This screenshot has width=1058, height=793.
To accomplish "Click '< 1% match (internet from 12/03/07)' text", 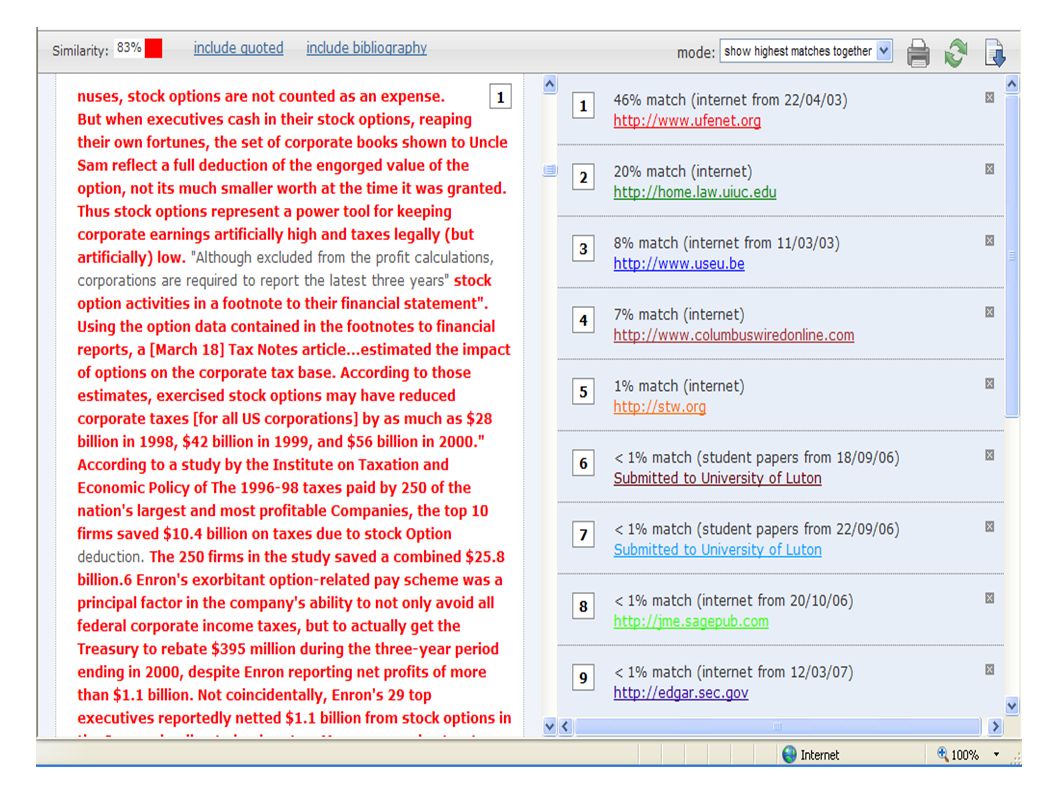I will tap(733, 672).
